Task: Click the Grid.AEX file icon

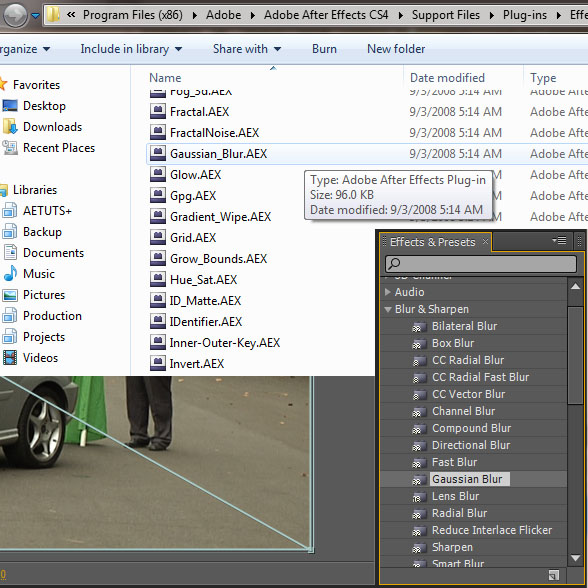Action: coord(158,237)
